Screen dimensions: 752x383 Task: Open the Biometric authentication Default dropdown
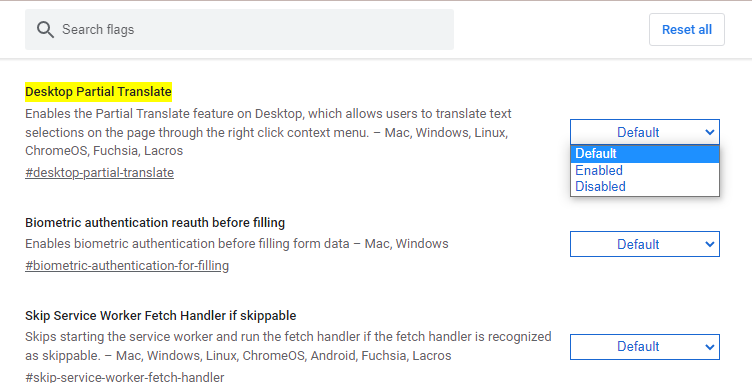pos(645,244)
